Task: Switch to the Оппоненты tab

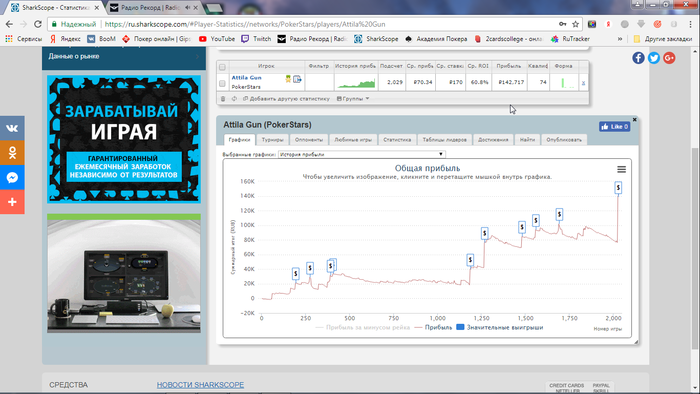Action: tap(309, 140)
